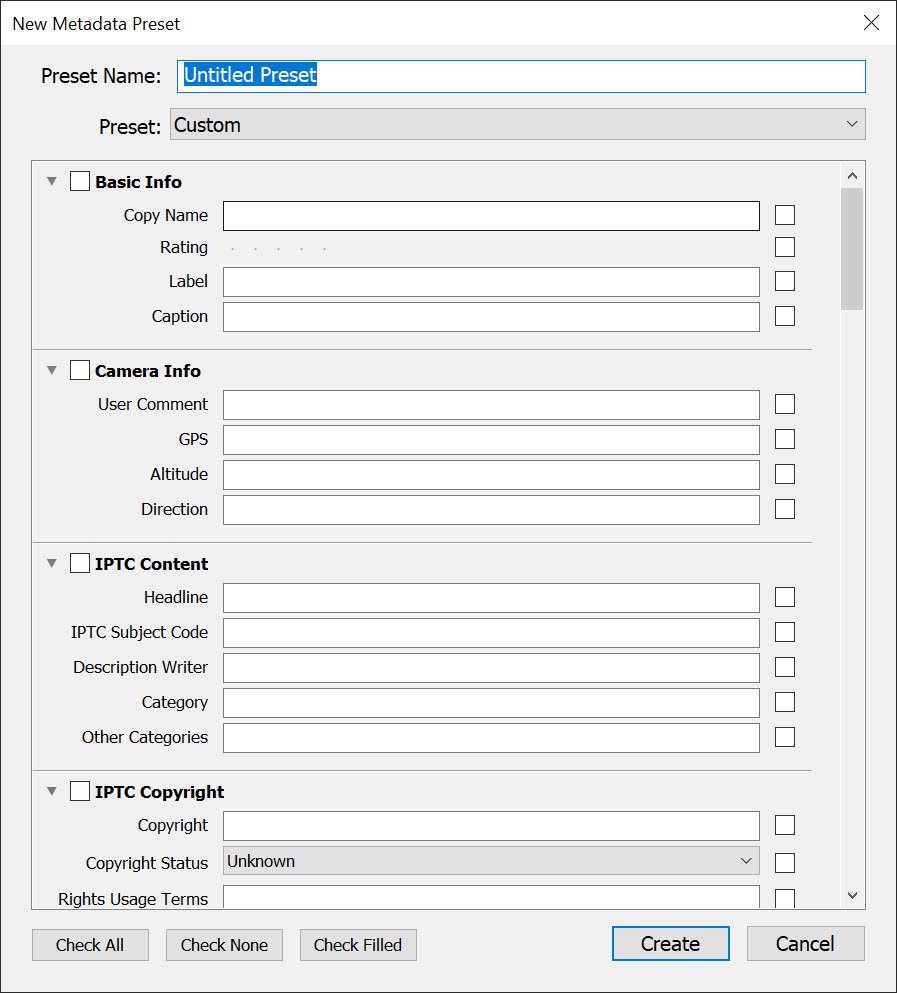Enable the Camera Info section checkbox

79,369
